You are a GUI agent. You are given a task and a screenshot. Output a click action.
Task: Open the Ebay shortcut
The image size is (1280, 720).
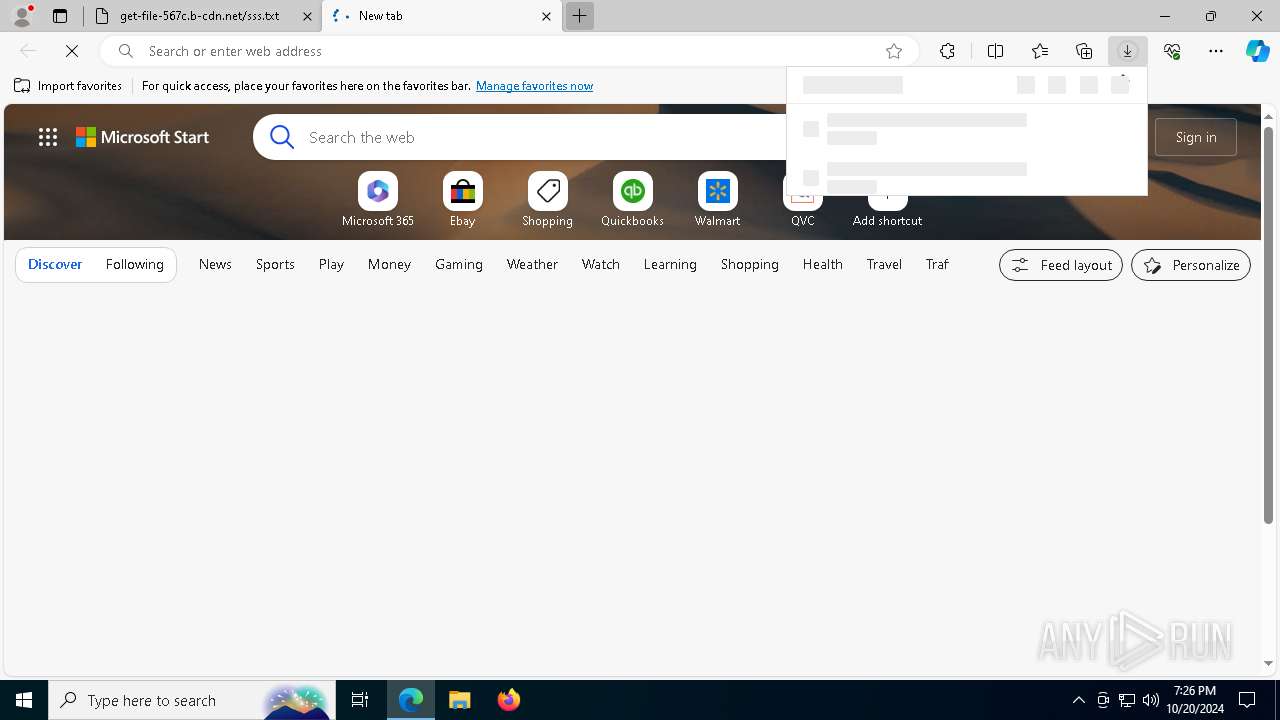pyautogui.click(x=462, y=200)
